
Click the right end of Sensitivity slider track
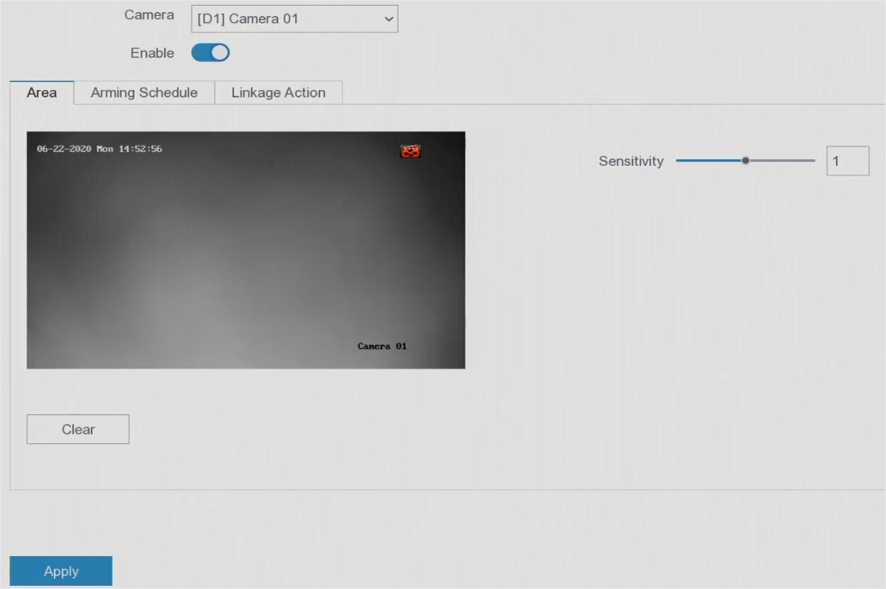812,160
